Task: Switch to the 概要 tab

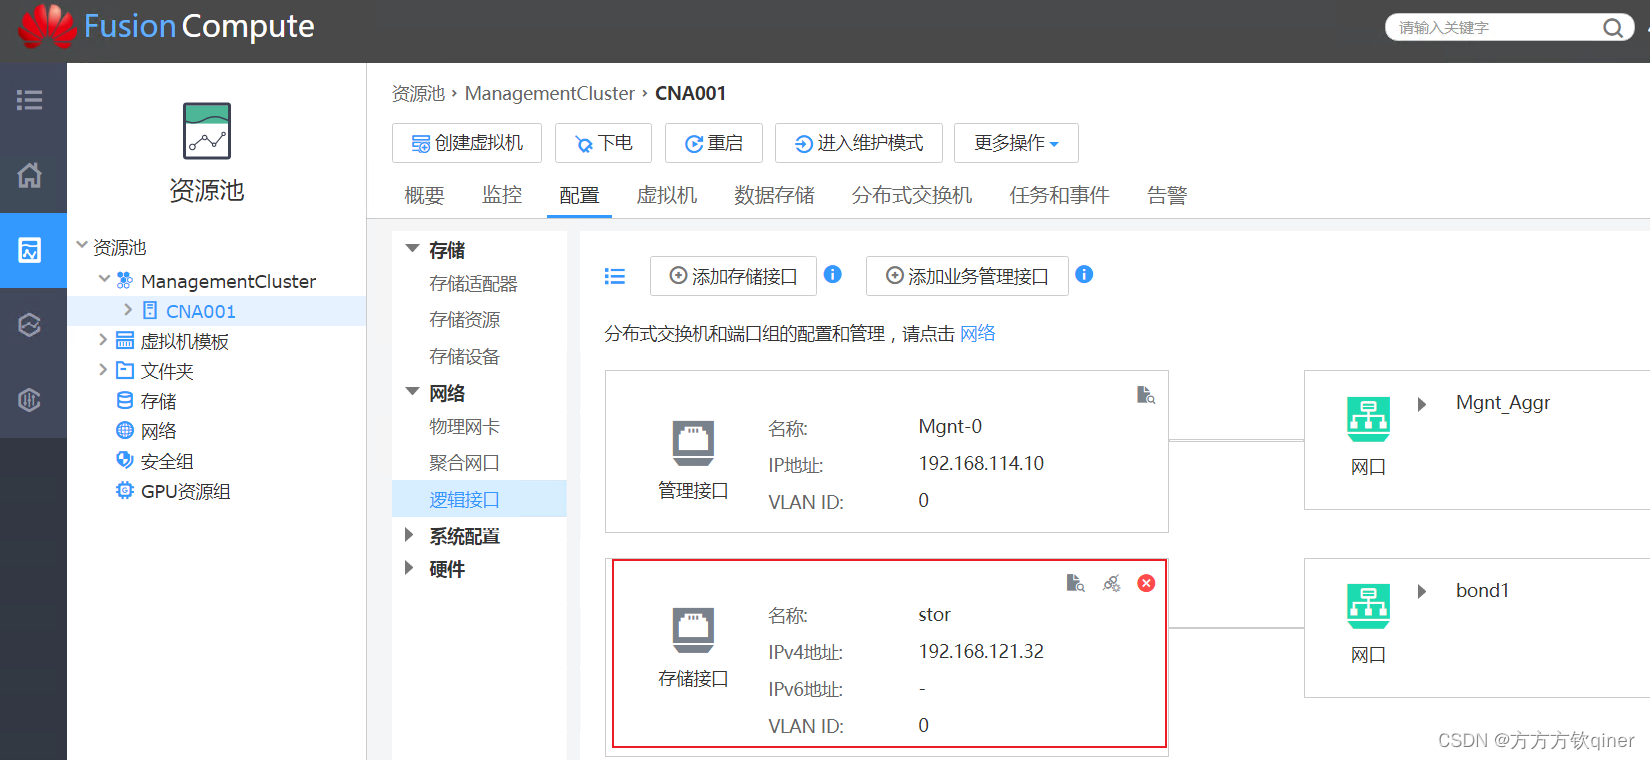Action: click(x=424, y=195)
